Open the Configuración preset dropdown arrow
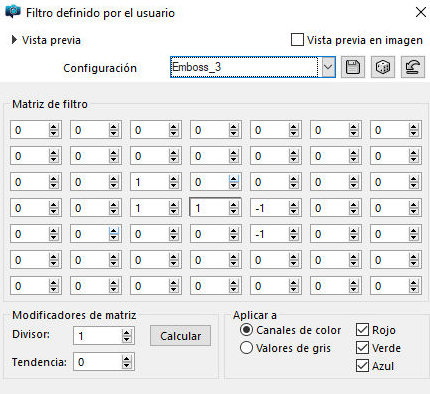This screenshot has height=394, width=430. (328, 67)
